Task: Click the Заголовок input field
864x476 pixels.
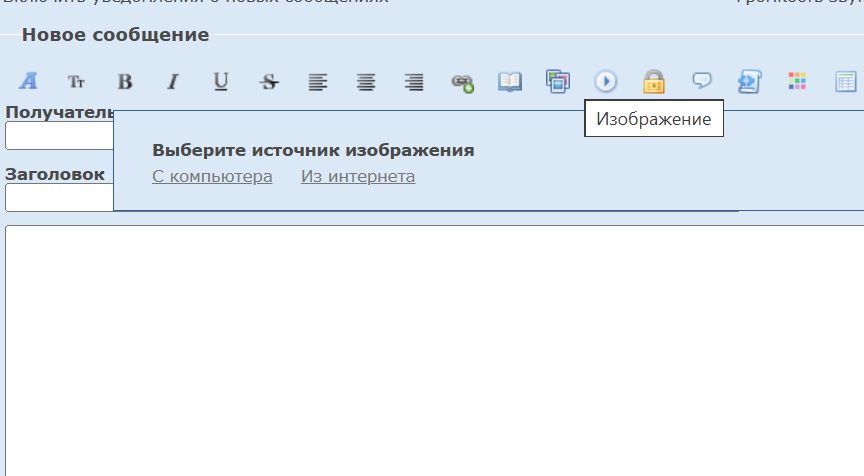Action: pyautogui.click(x=60, y=198)
